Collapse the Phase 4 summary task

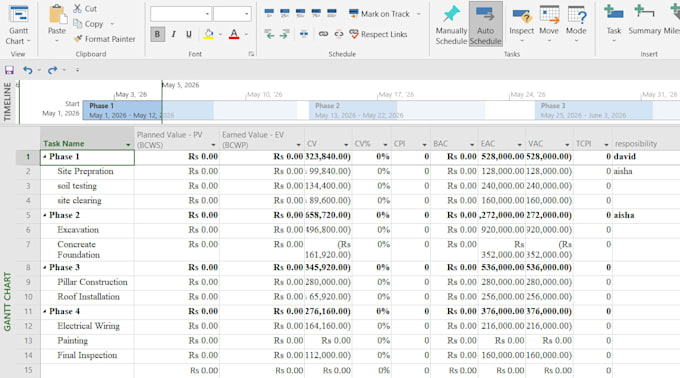[x=45, y=311]
